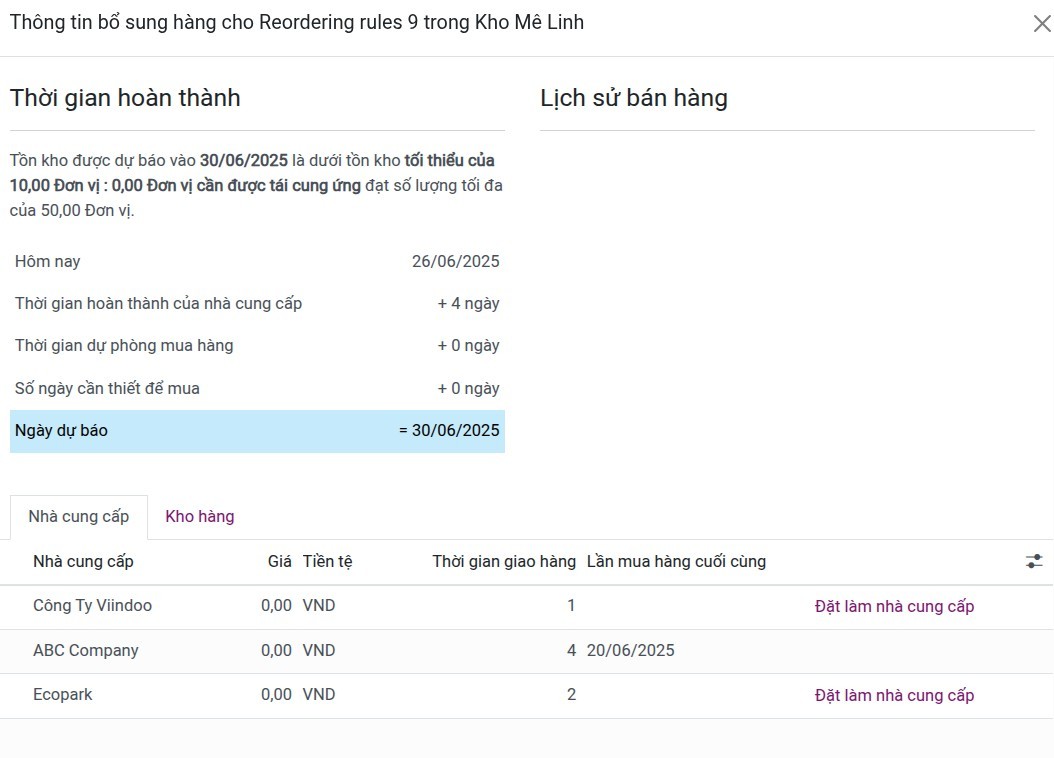The image size is (1054, 758).
Task: Select the Nhà cung cấp tab
Action: coord(79,517)
